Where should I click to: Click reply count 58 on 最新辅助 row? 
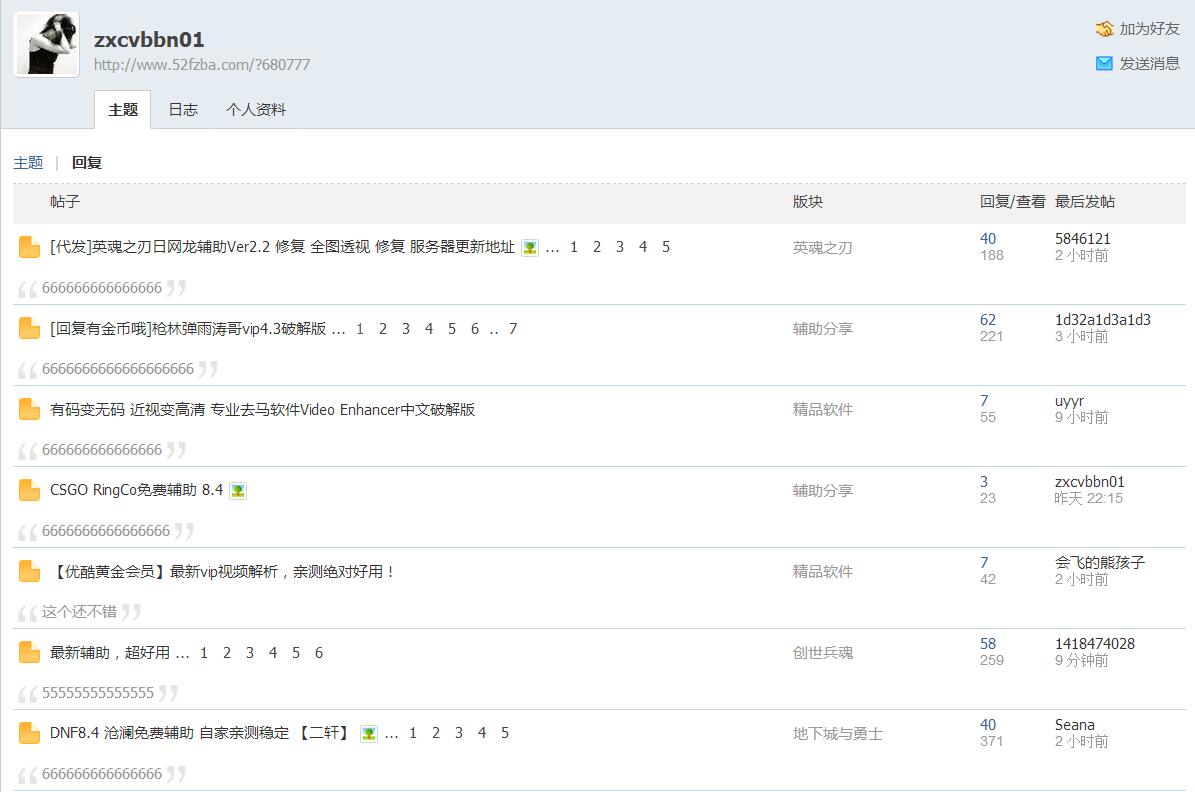(988, 643)
